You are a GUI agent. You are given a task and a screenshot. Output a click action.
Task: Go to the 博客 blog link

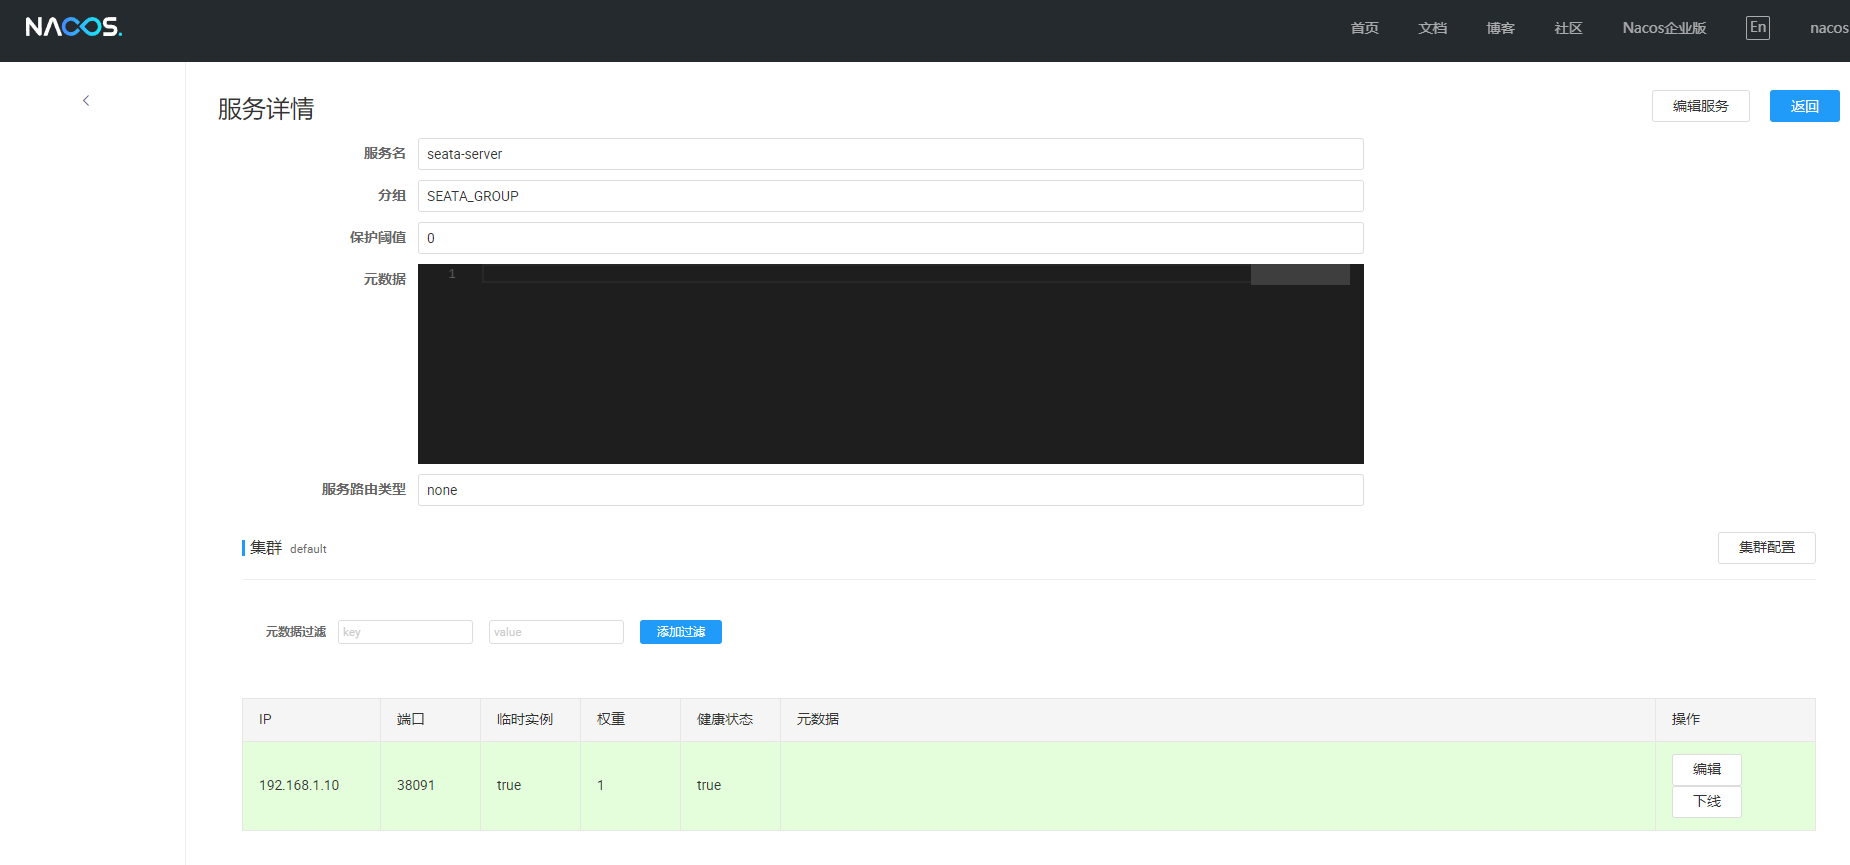coord(1500,28)
